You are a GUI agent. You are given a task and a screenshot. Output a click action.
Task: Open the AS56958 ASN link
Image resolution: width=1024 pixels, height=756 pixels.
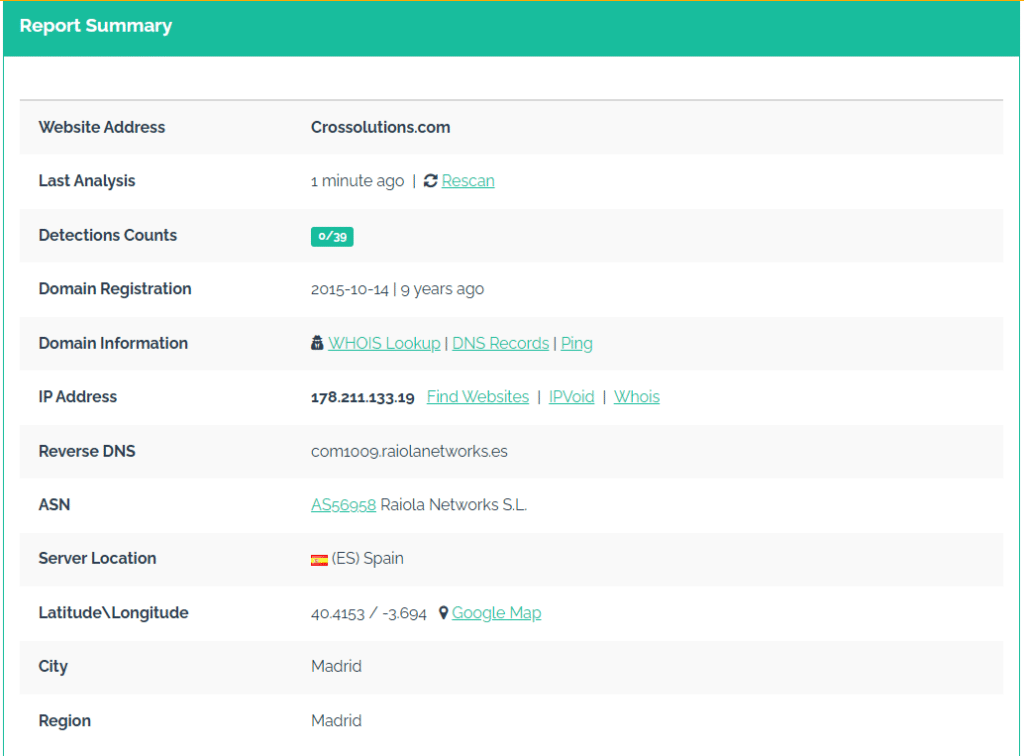(x=343, y=505)
